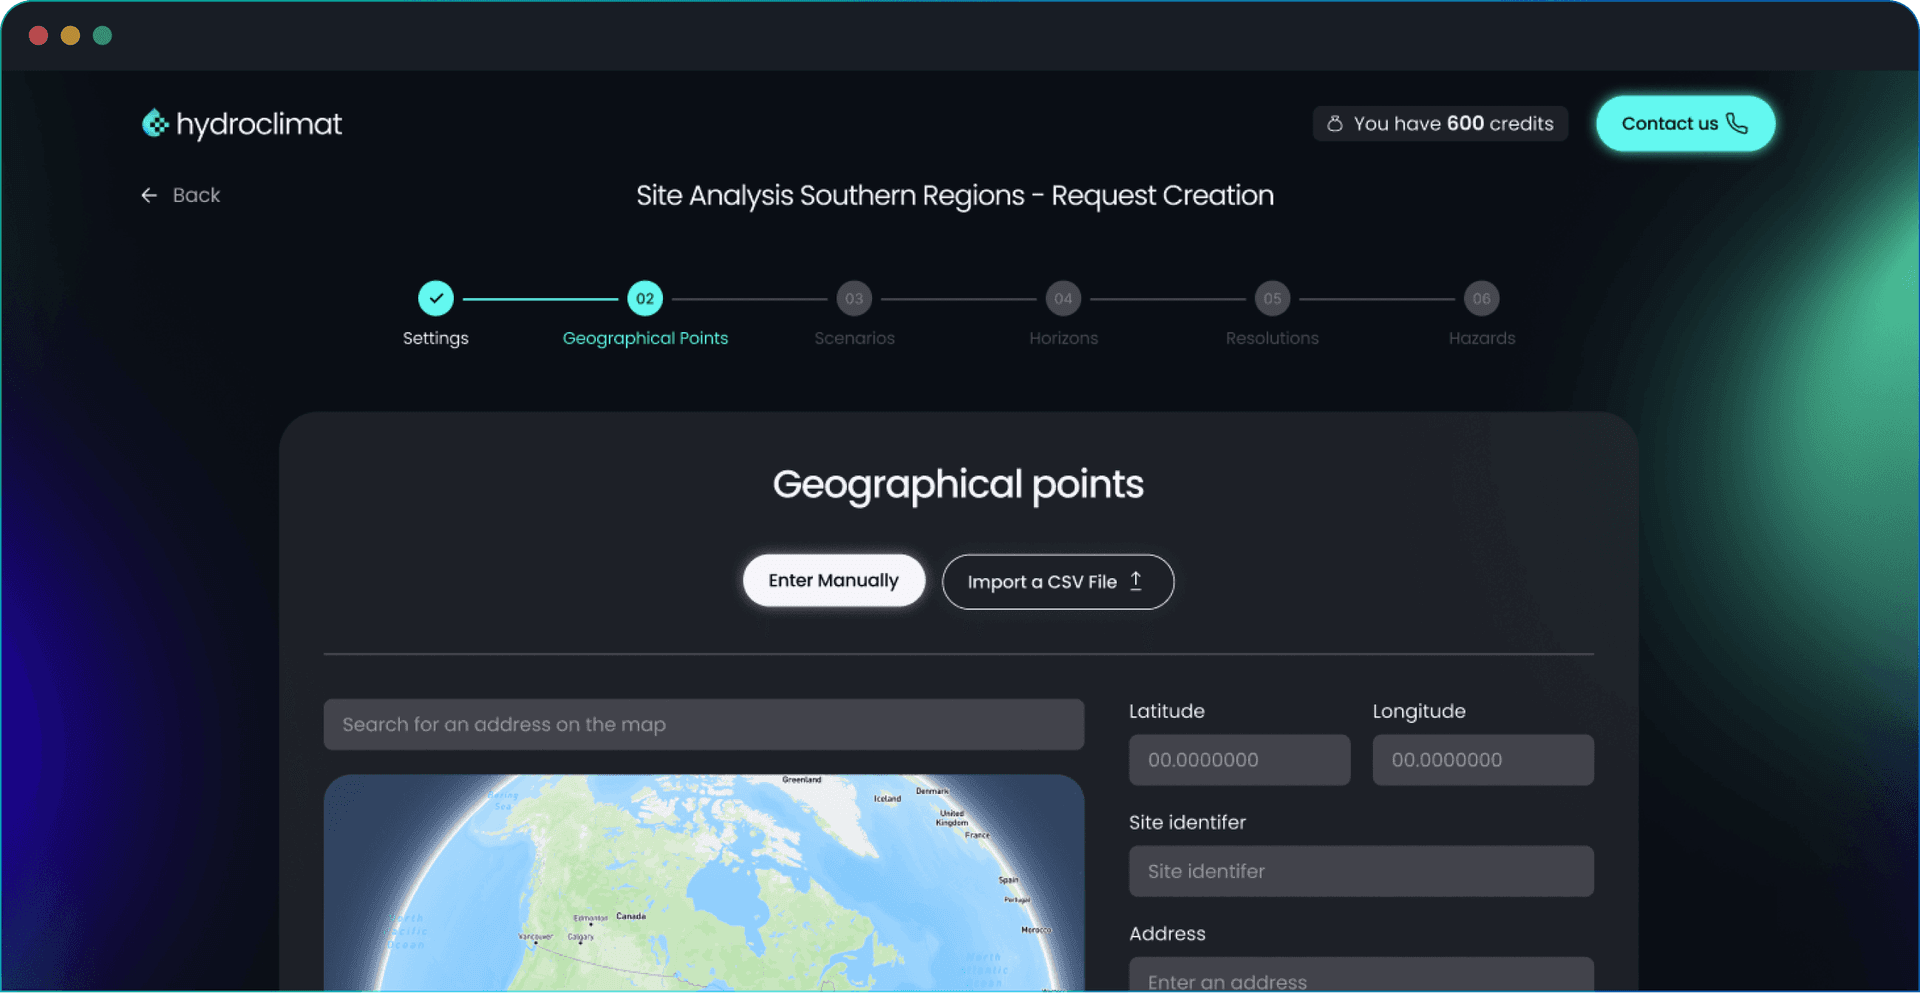1920x993 pixels.
Task: Click the back arrow icon
Action: tap(149, 196)
